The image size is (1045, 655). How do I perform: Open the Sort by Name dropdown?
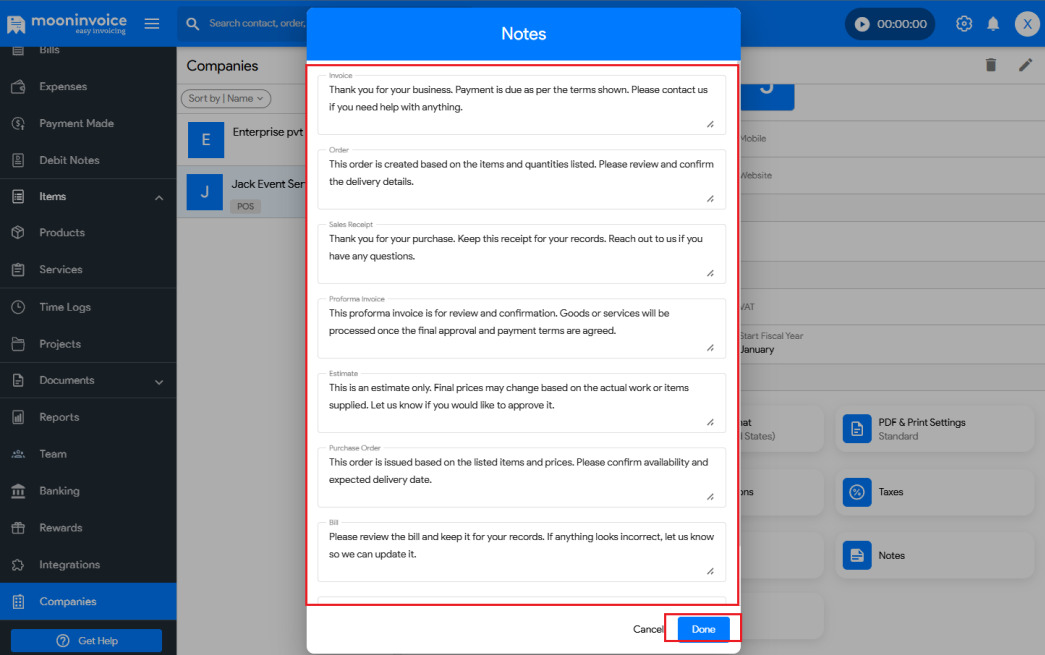point(226,98)
